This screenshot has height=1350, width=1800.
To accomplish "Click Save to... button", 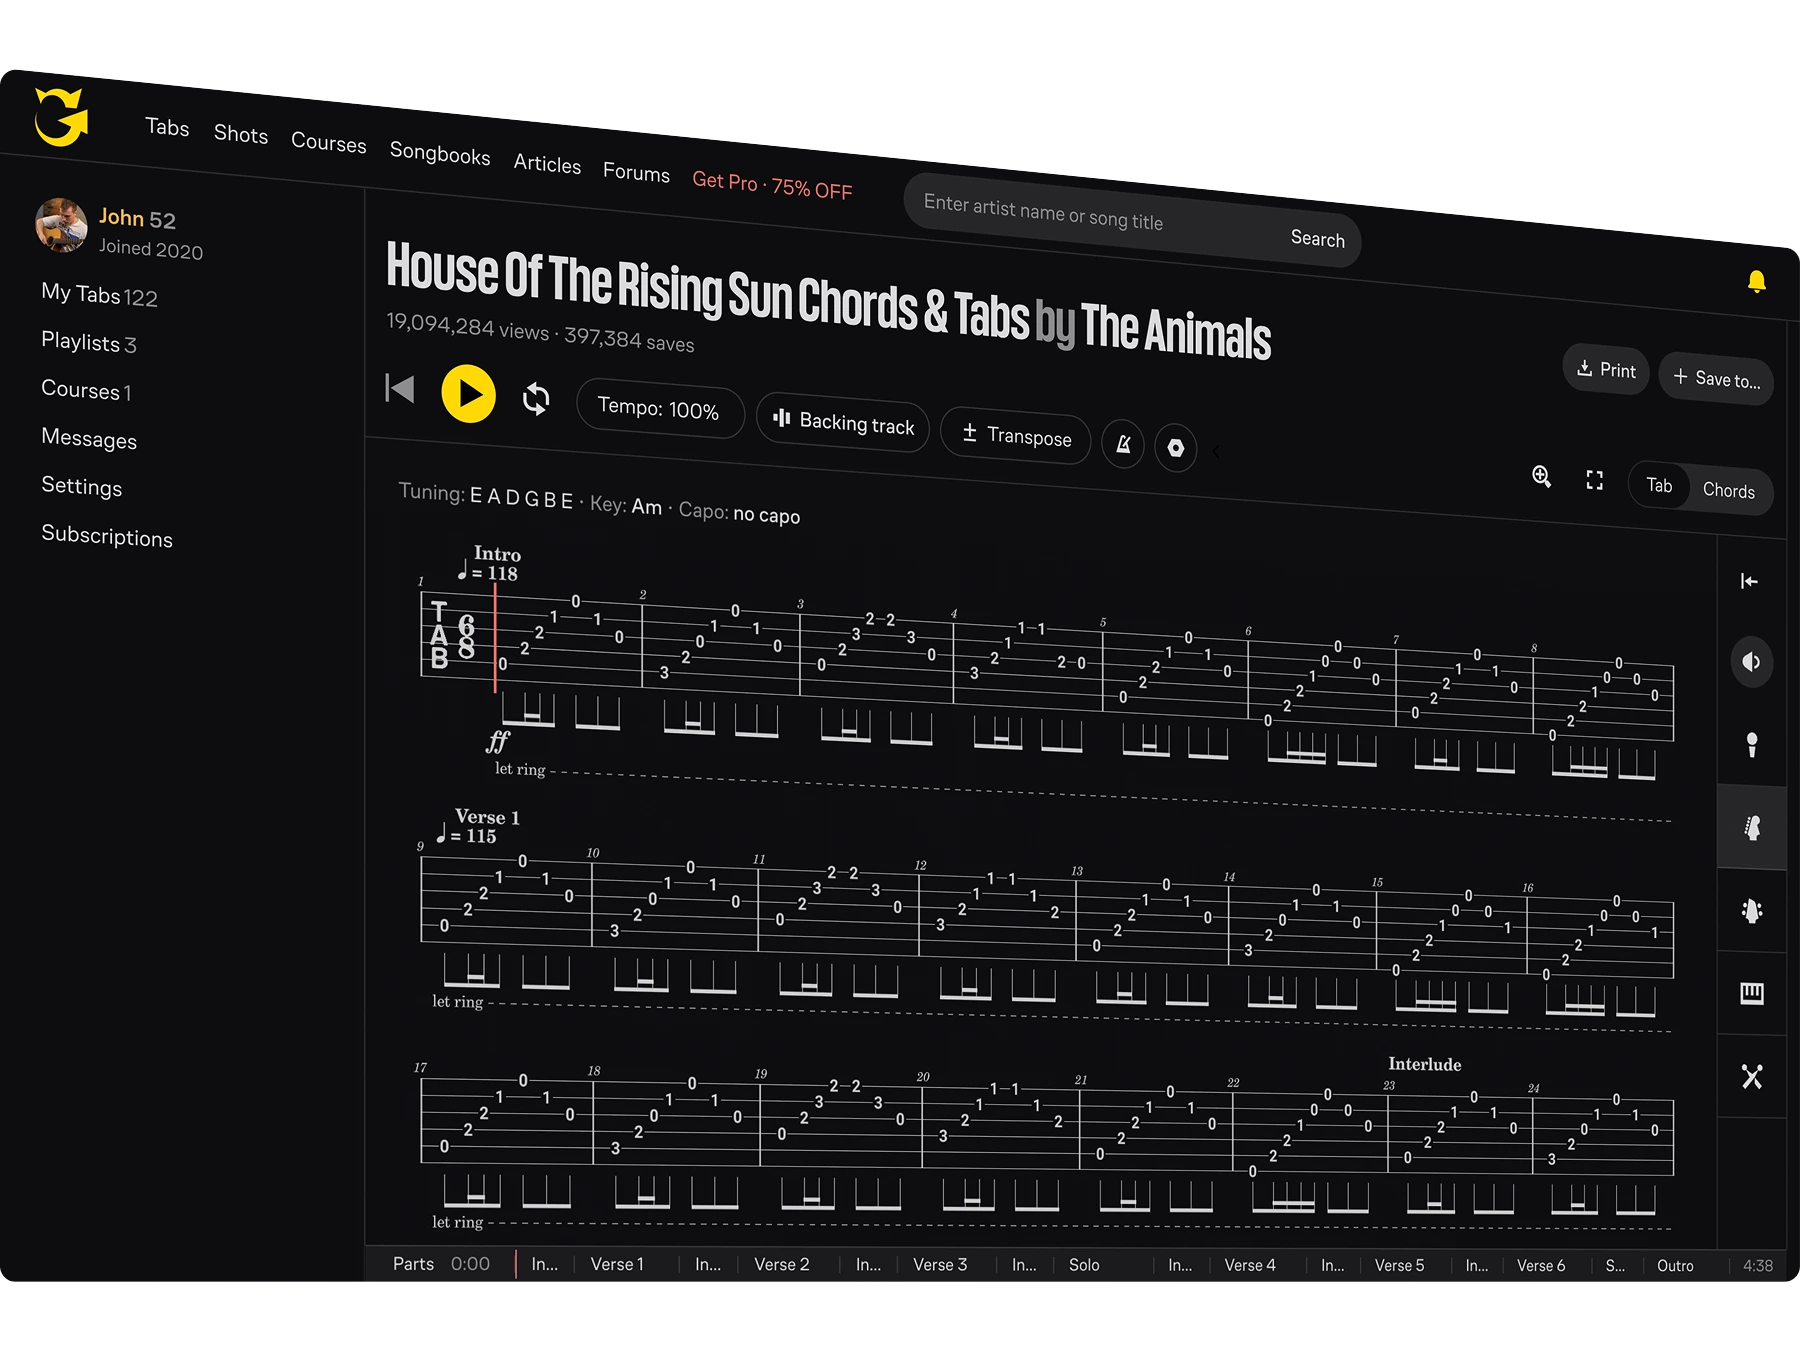I will 1717,379.
